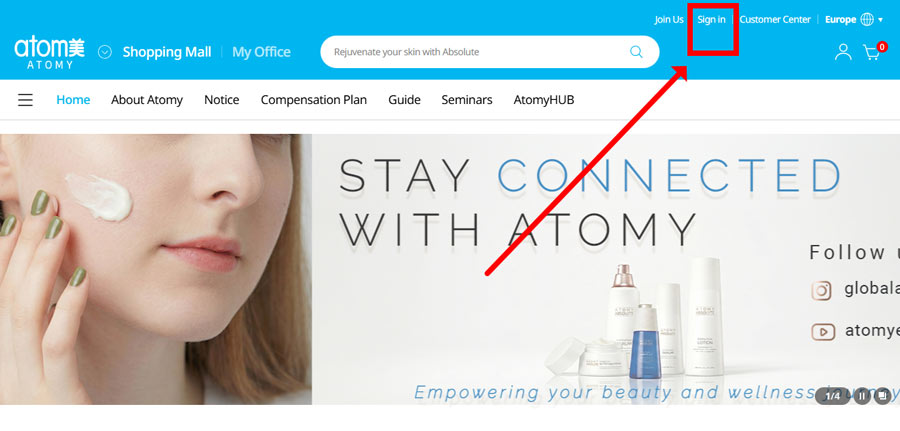Screen dimensions: 900x431
Task: Click the Sign in link
Action: pyautogui.click(x=711, y=20)
